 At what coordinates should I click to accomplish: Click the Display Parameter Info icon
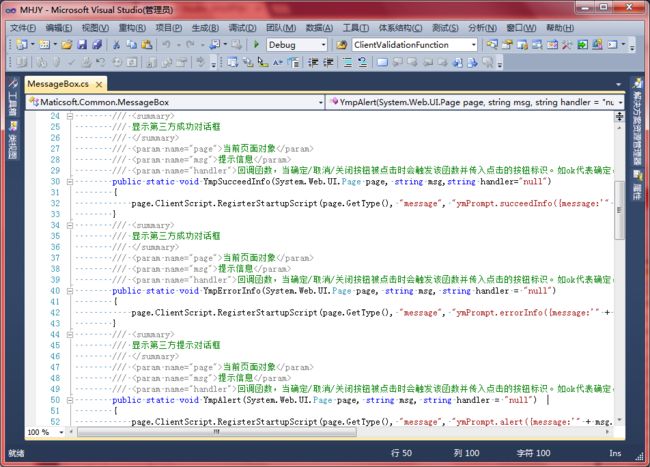(247, 62)
